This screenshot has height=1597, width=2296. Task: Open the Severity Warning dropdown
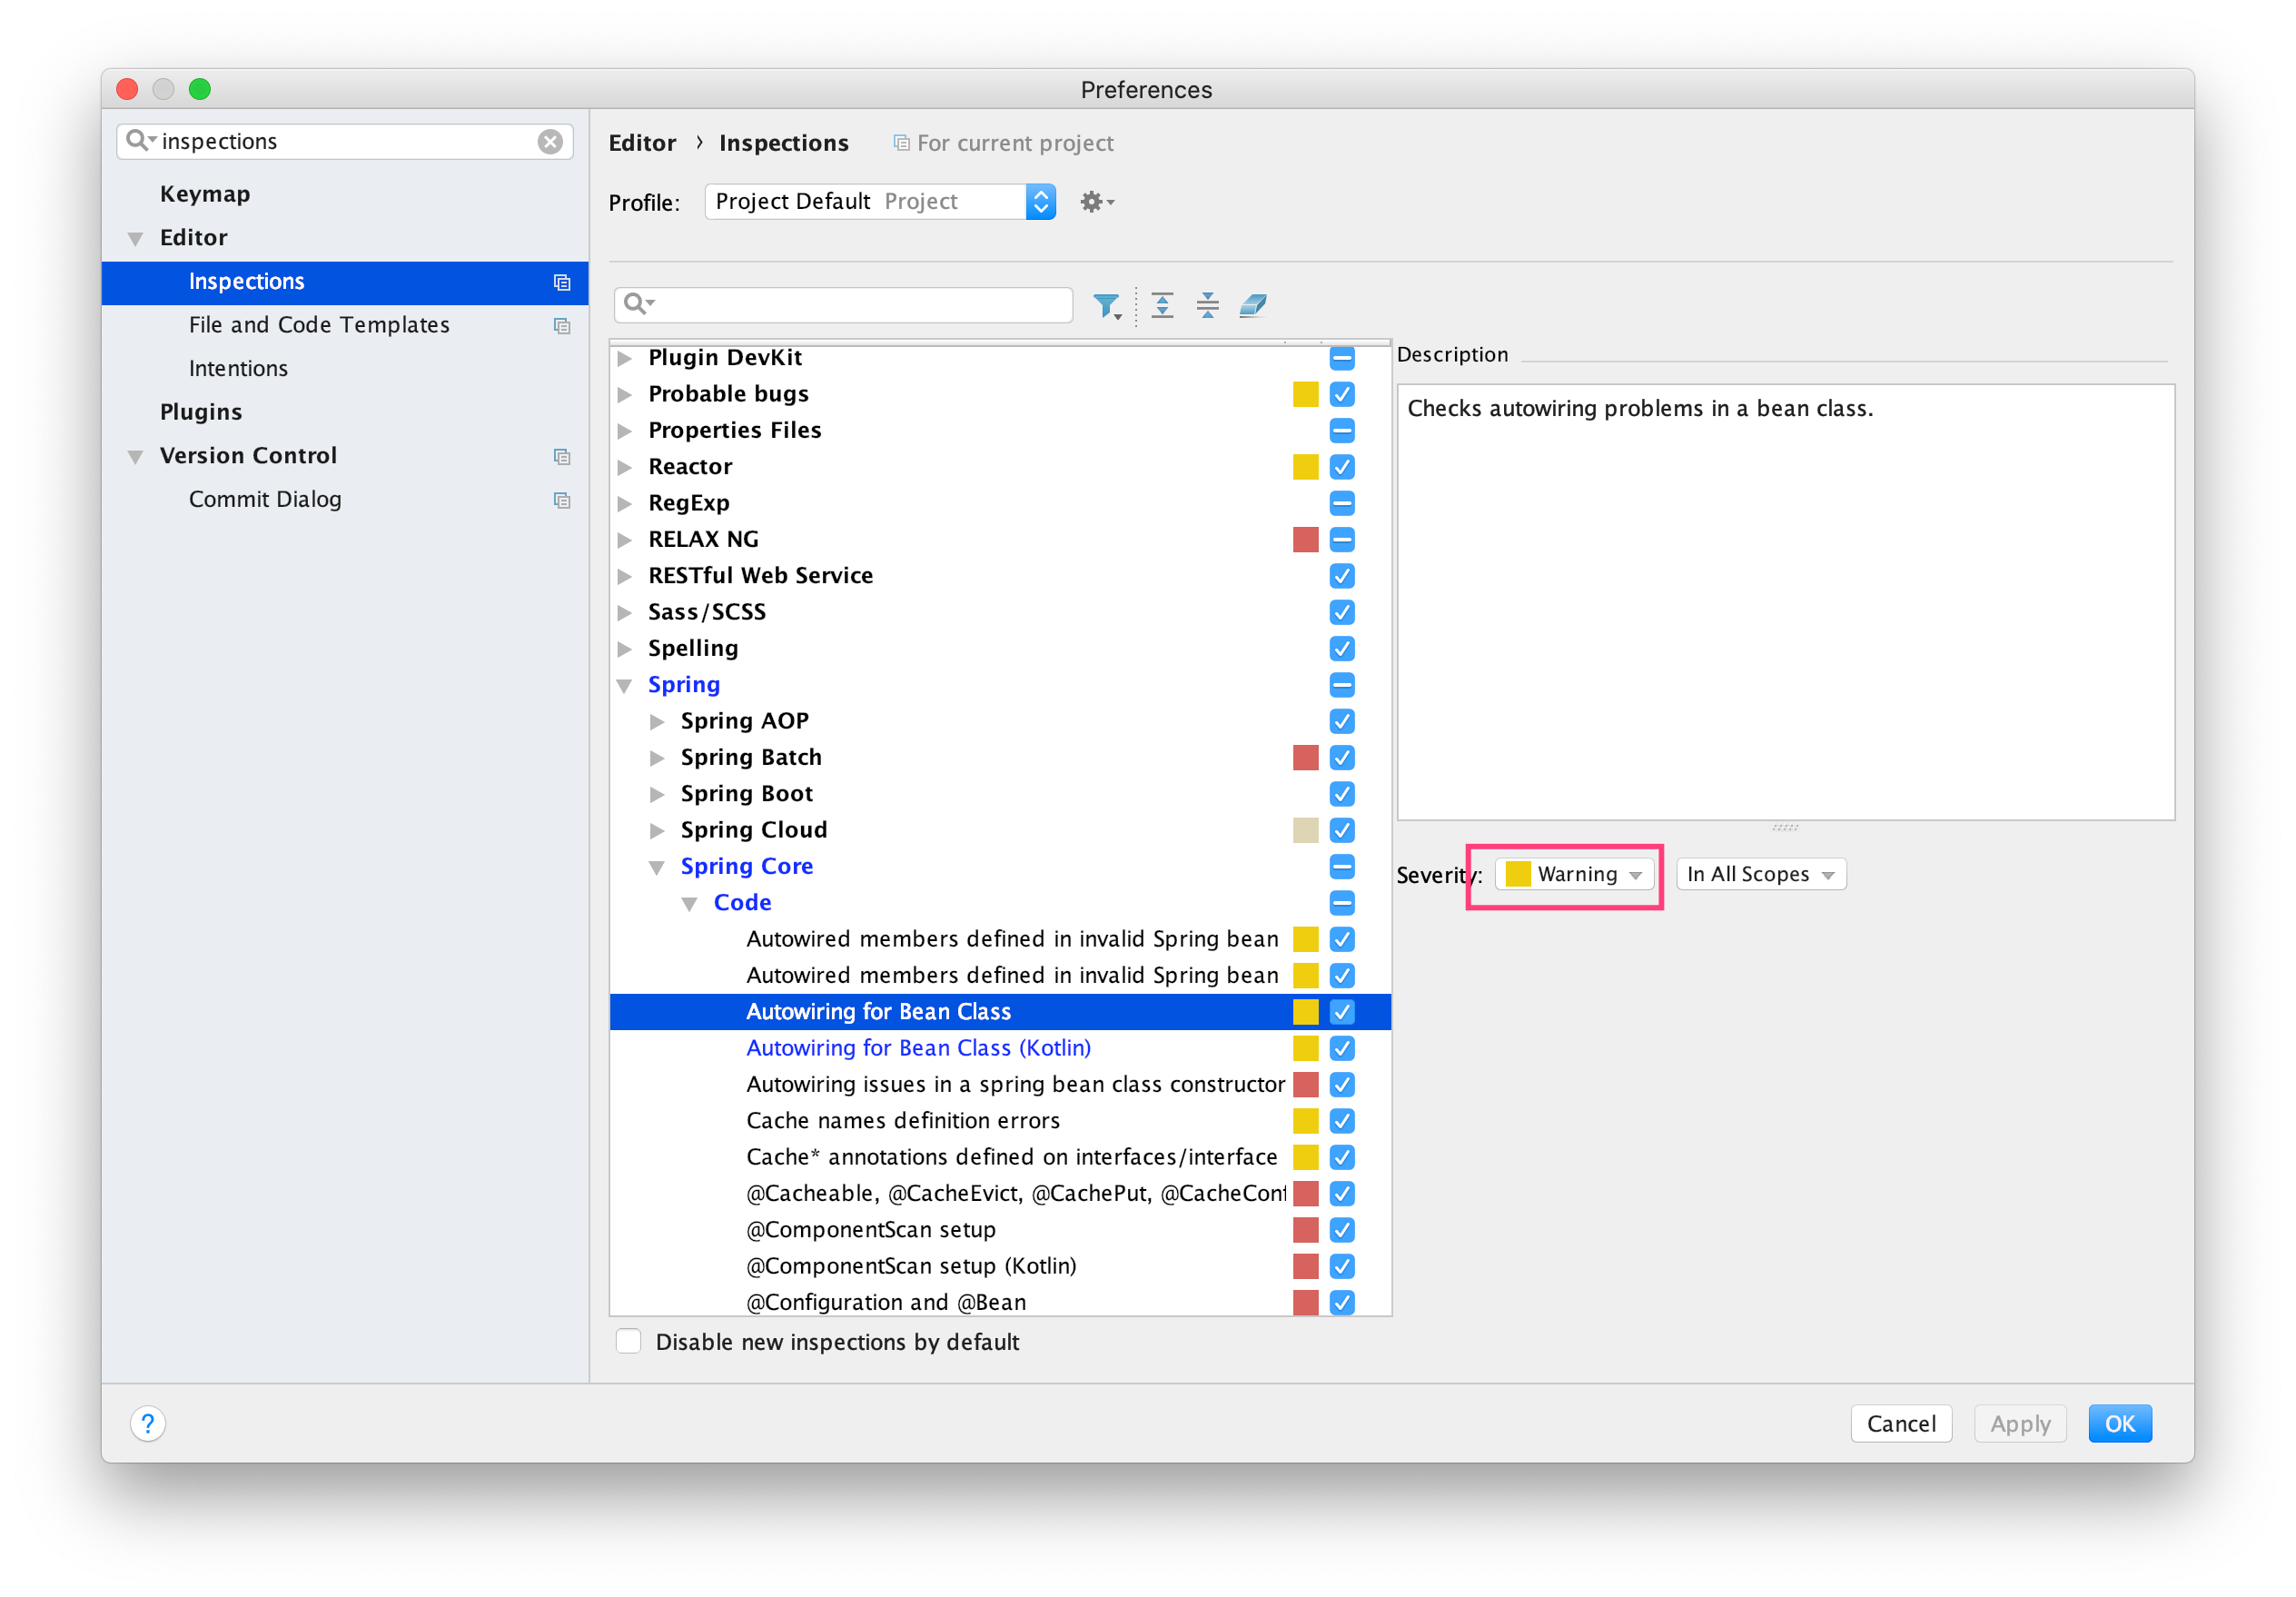pyautogui.click(x=1574, y=875)
